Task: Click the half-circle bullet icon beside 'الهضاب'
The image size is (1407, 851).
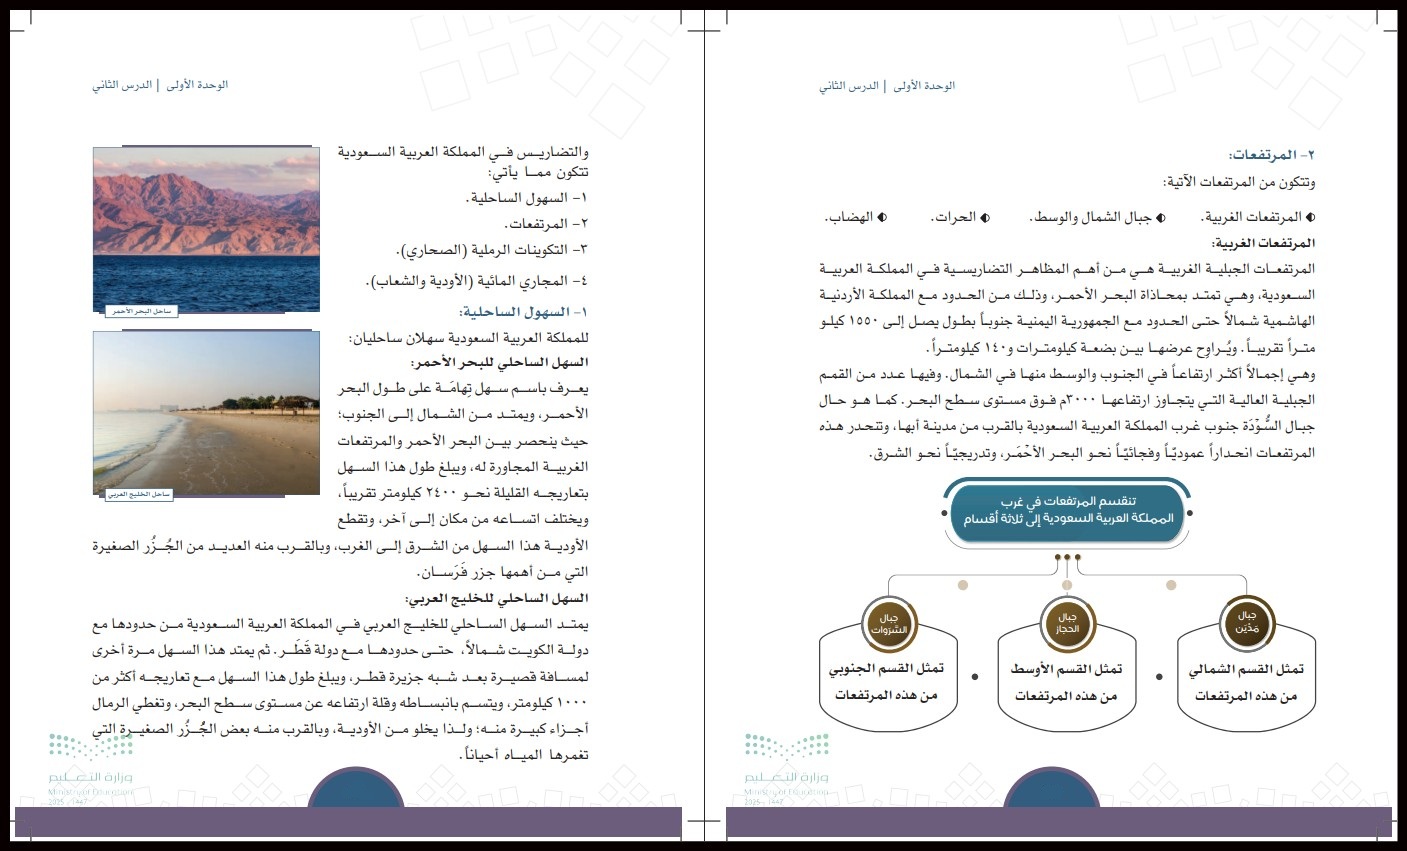Action: [x=882, y=217]
